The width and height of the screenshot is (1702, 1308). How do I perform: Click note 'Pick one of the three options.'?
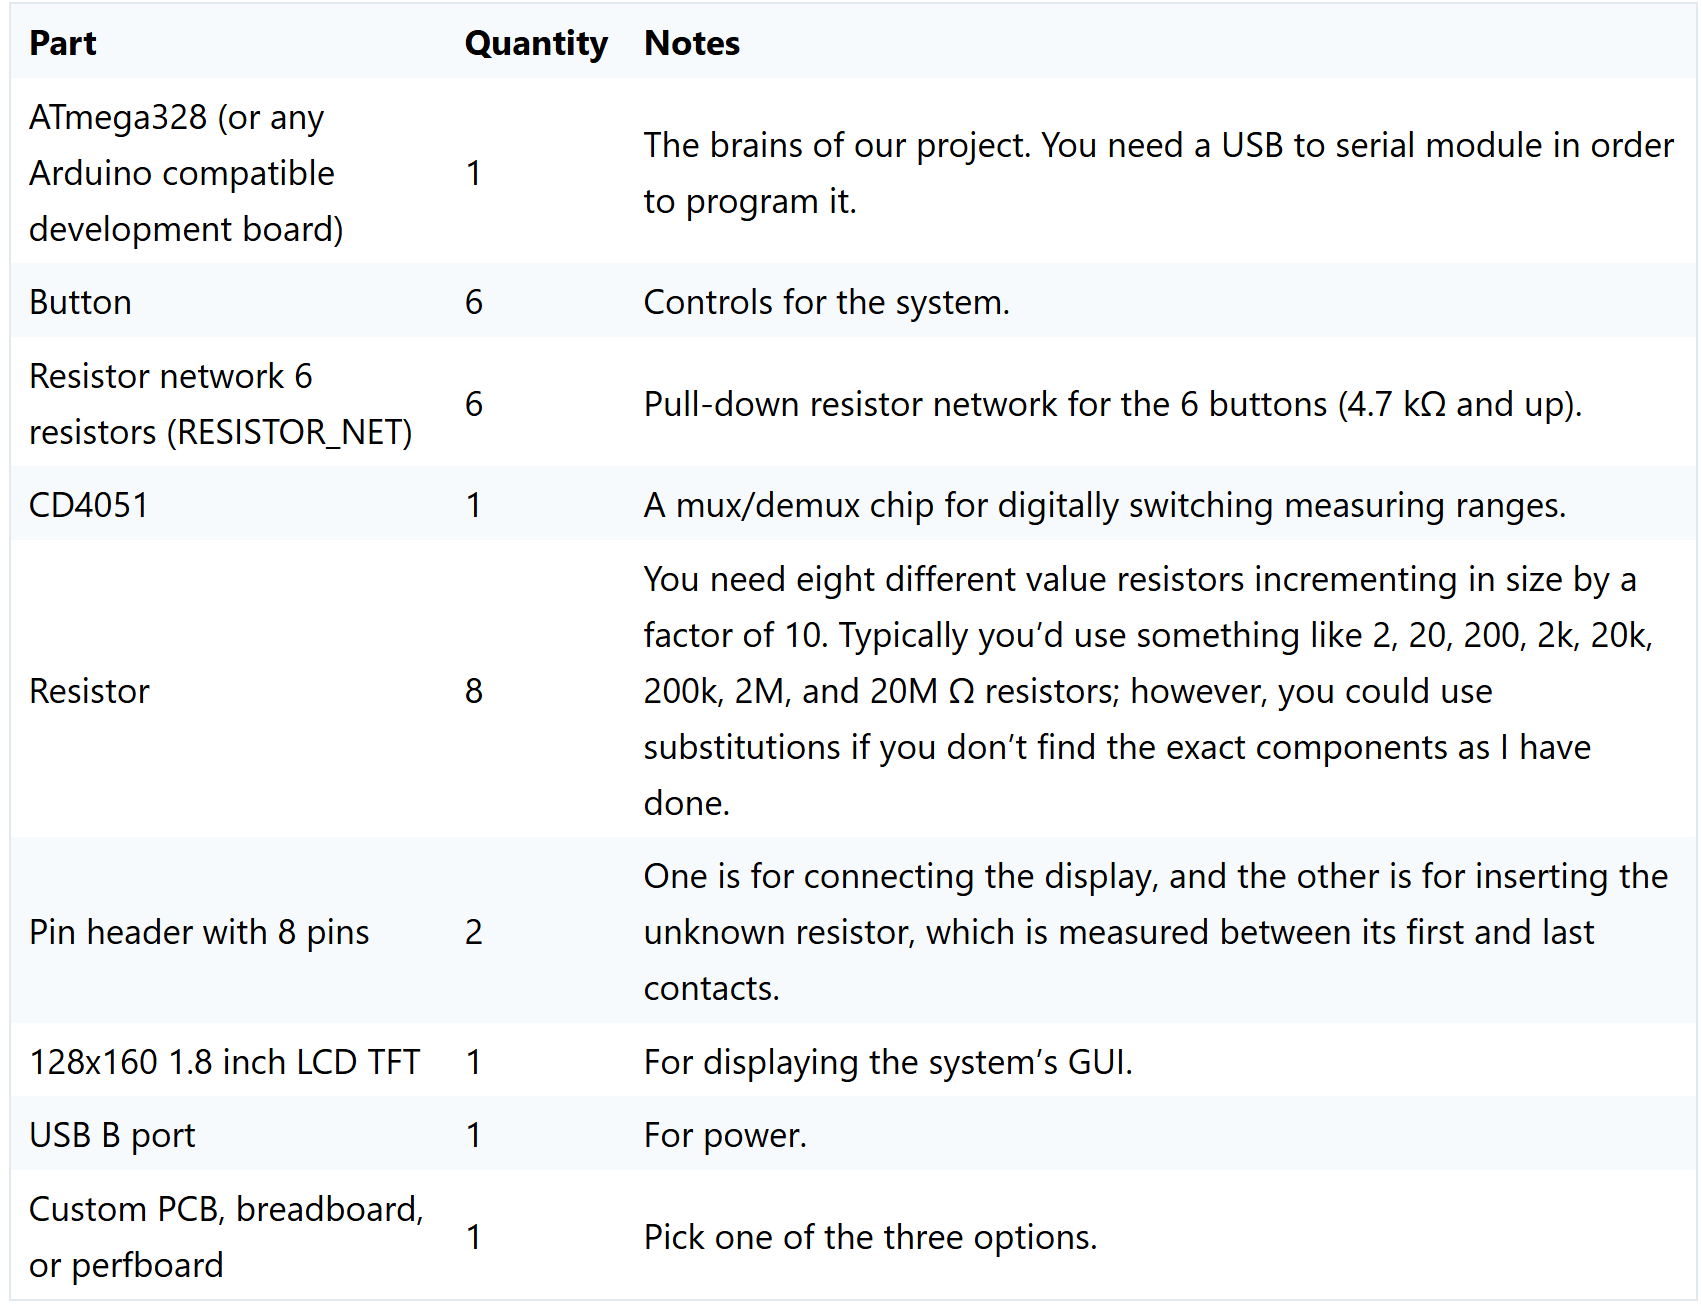[870, 1237]
